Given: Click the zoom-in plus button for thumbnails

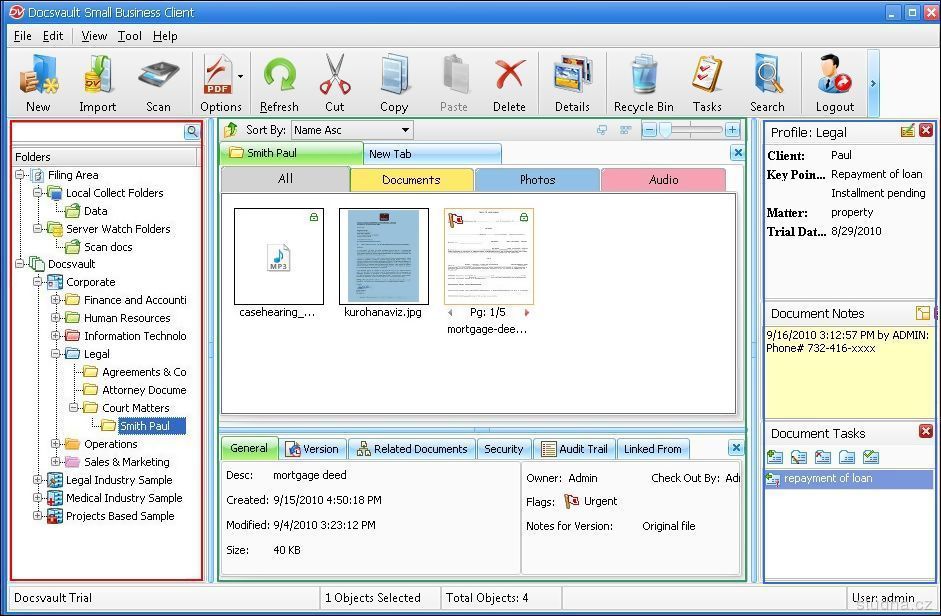Looking at the screenshot, I should point(733,130).
